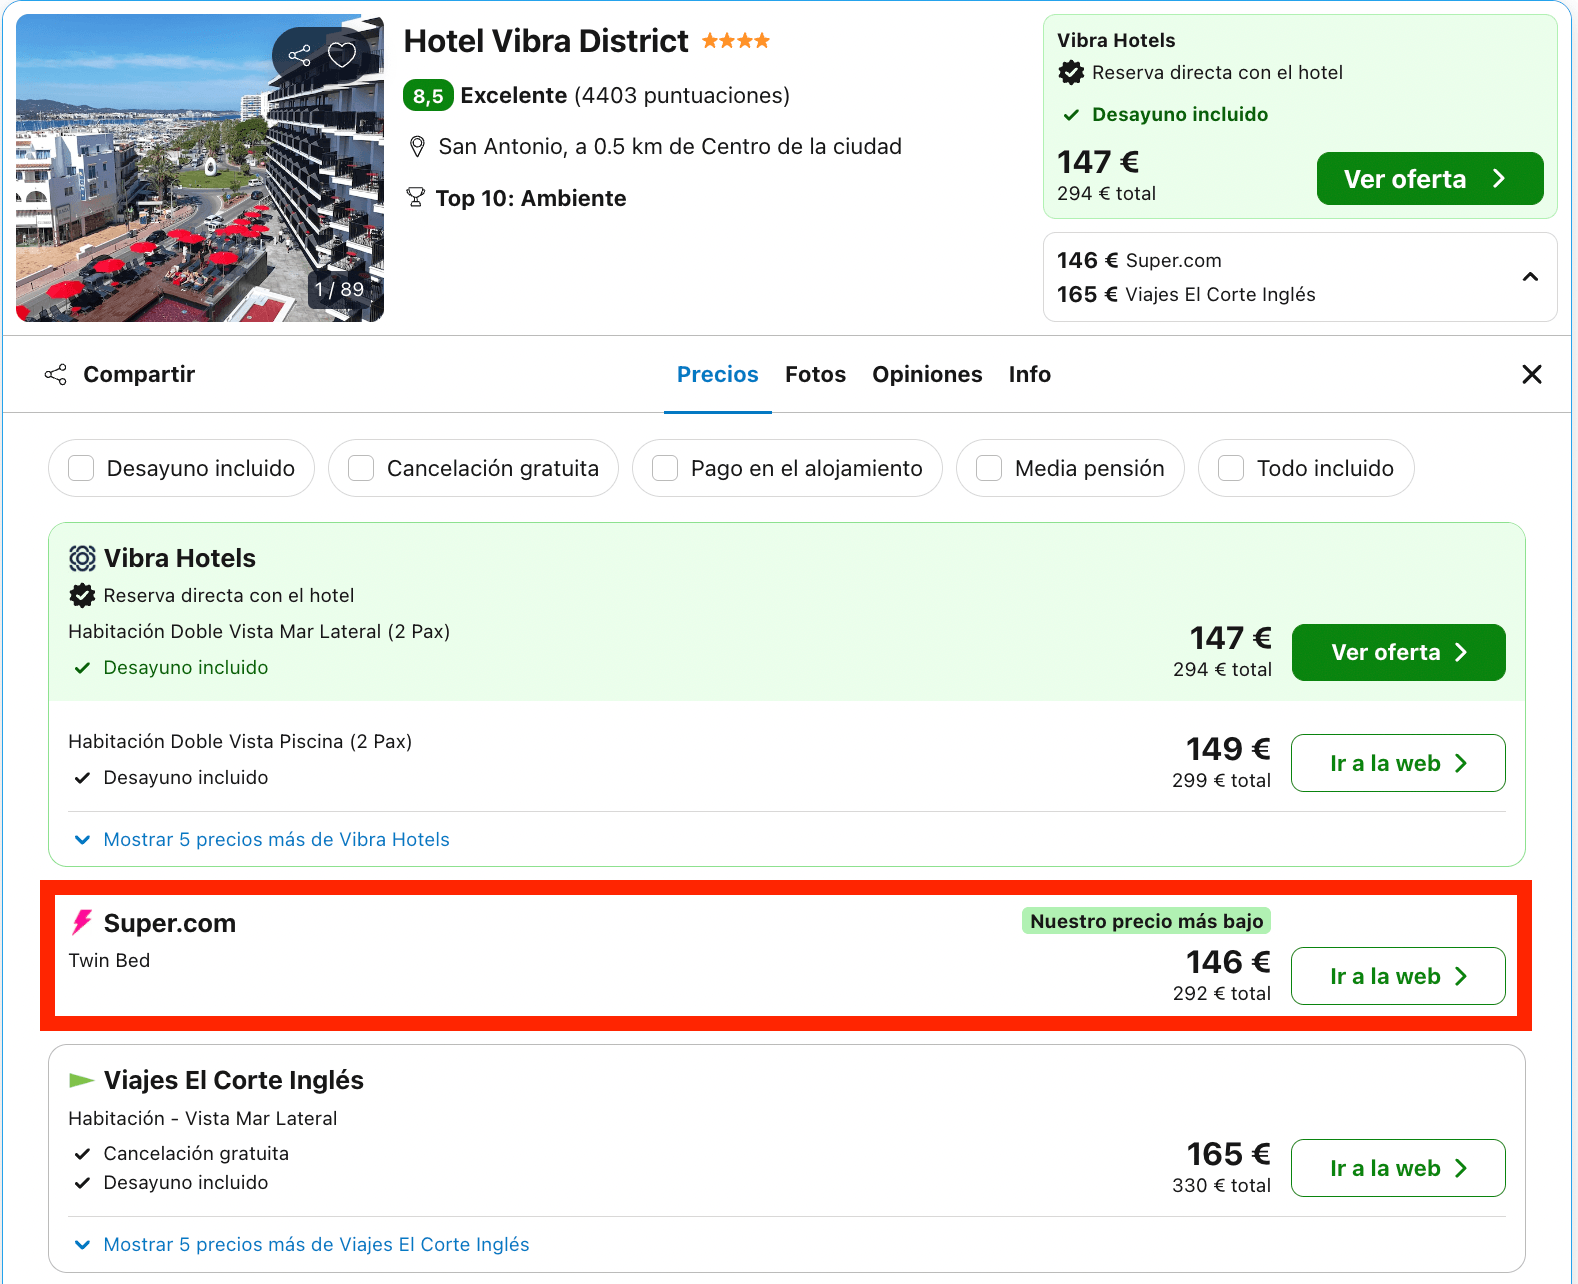Screen dimensions: 1578x1284
Task: Click the share icon on hotel photo
Action: pos(299,55)
